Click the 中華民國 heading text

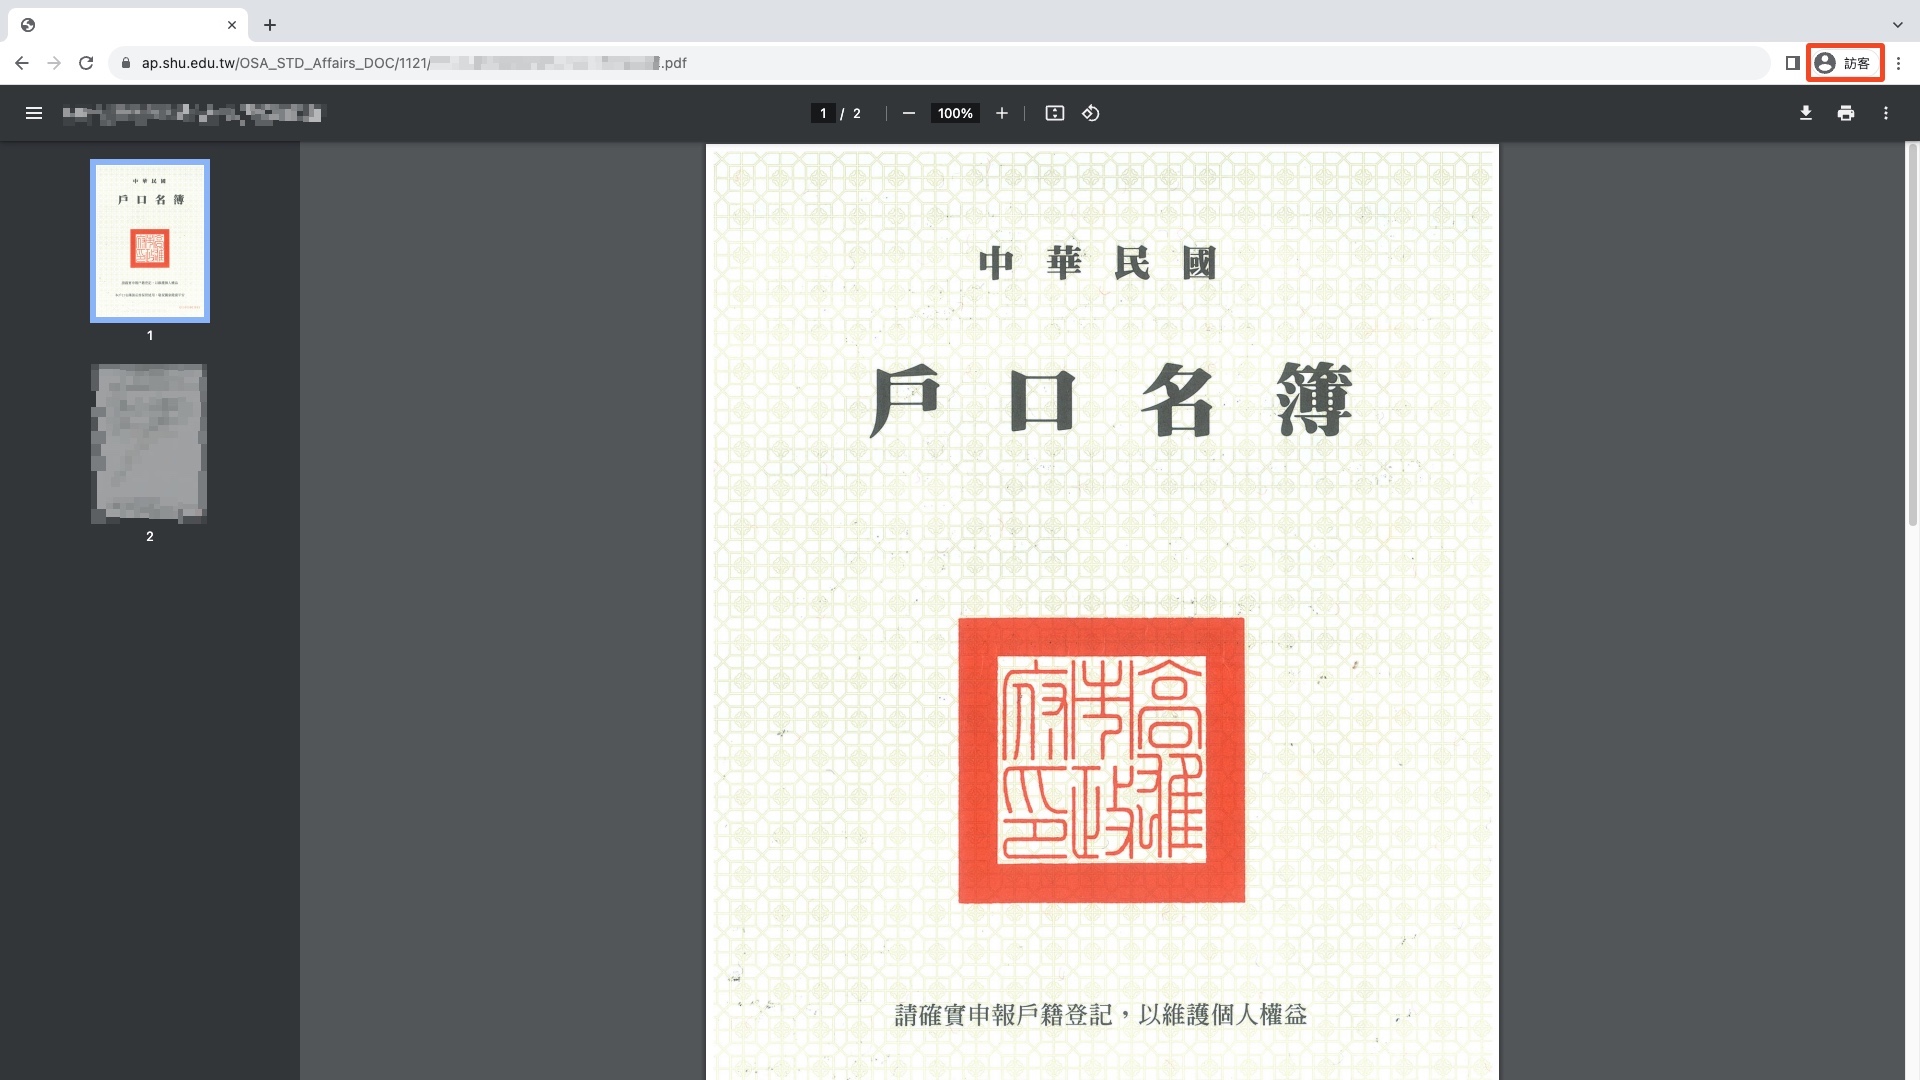tap(1097, 263)
